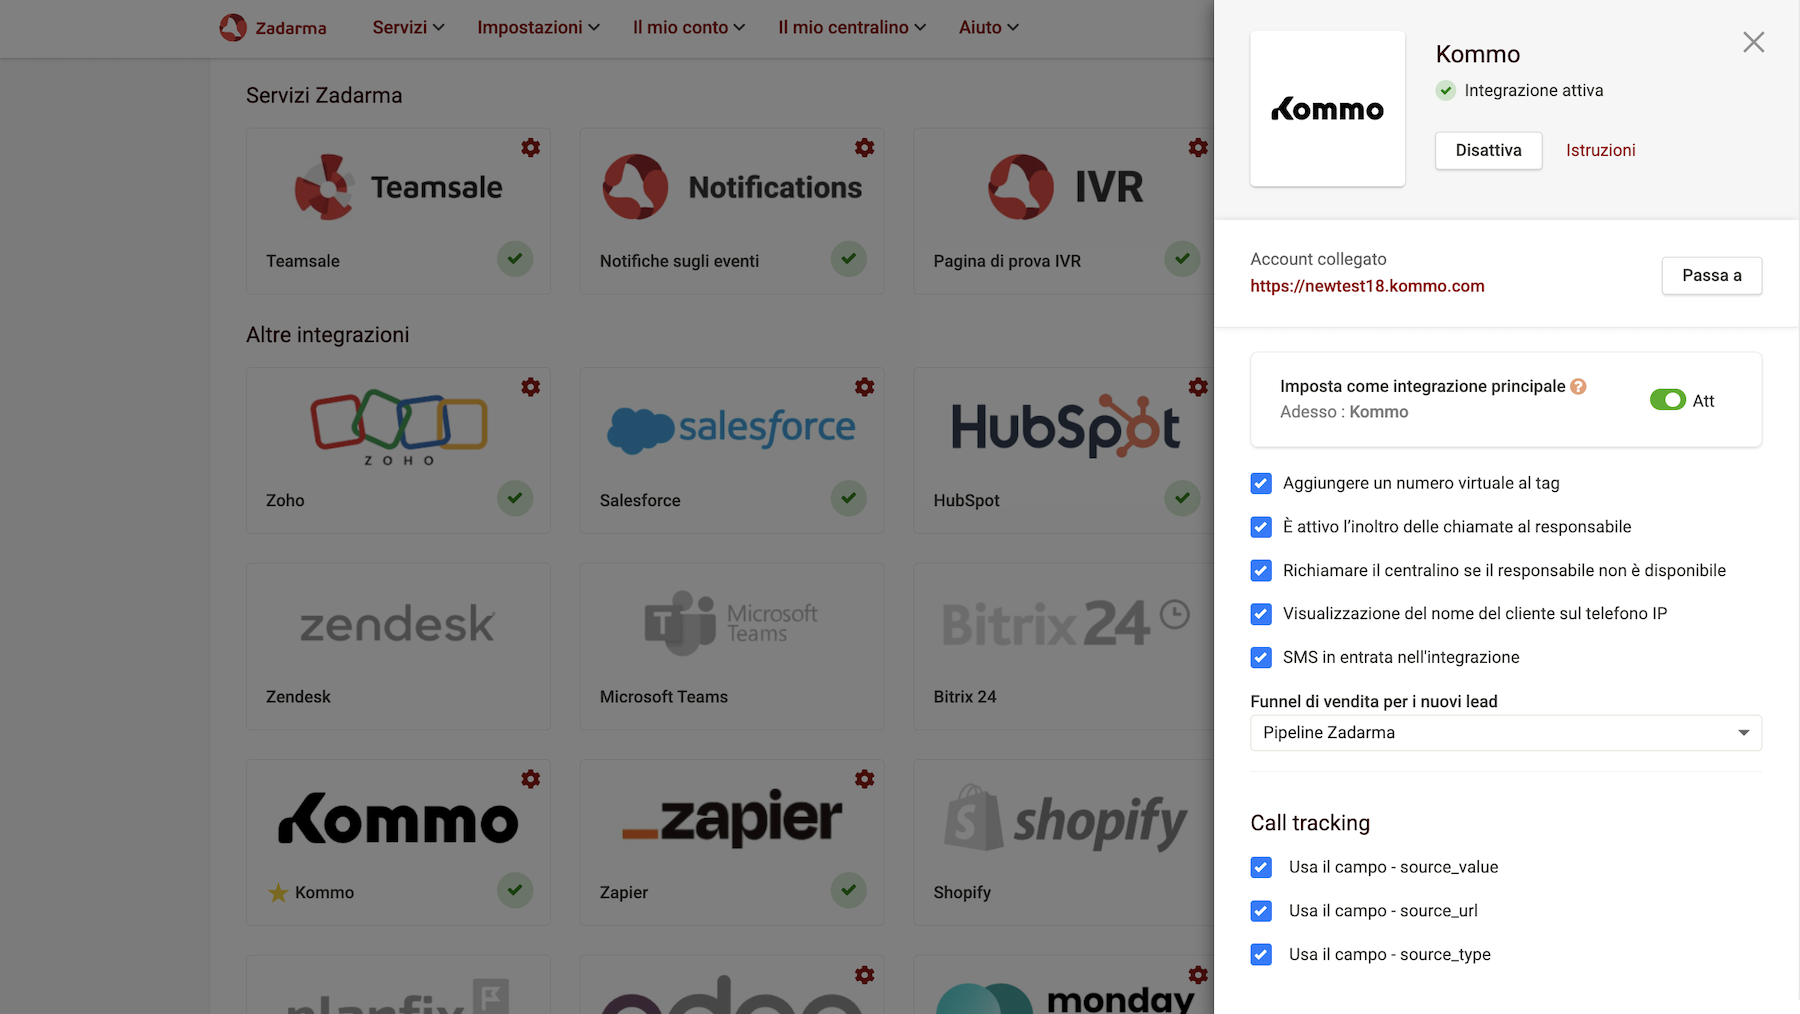This screenshot has height=1014, width=1800.
Task: Click the green check on Pagina di prova IVR
Action: click(x=1182, y=259)
